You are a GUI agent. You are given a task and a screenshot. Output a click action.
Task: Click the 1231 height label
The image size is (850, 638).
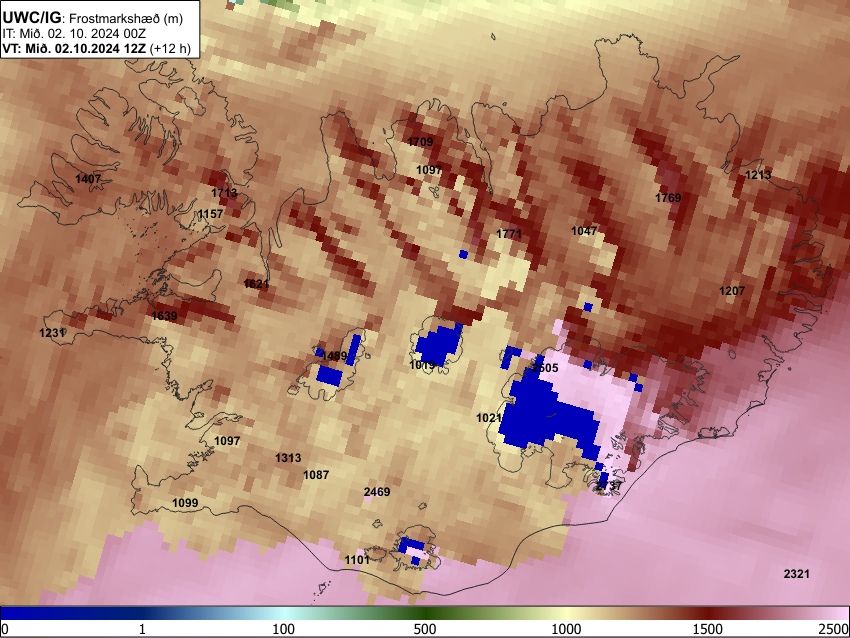point(52,333)
